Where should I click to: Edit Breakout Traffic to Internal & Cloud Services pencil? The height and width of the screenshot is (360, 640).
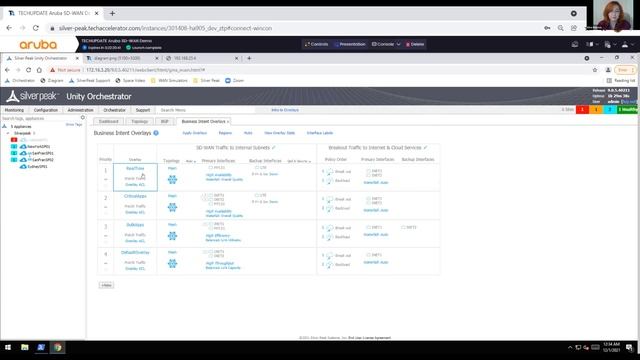click(x=425, y=147)
